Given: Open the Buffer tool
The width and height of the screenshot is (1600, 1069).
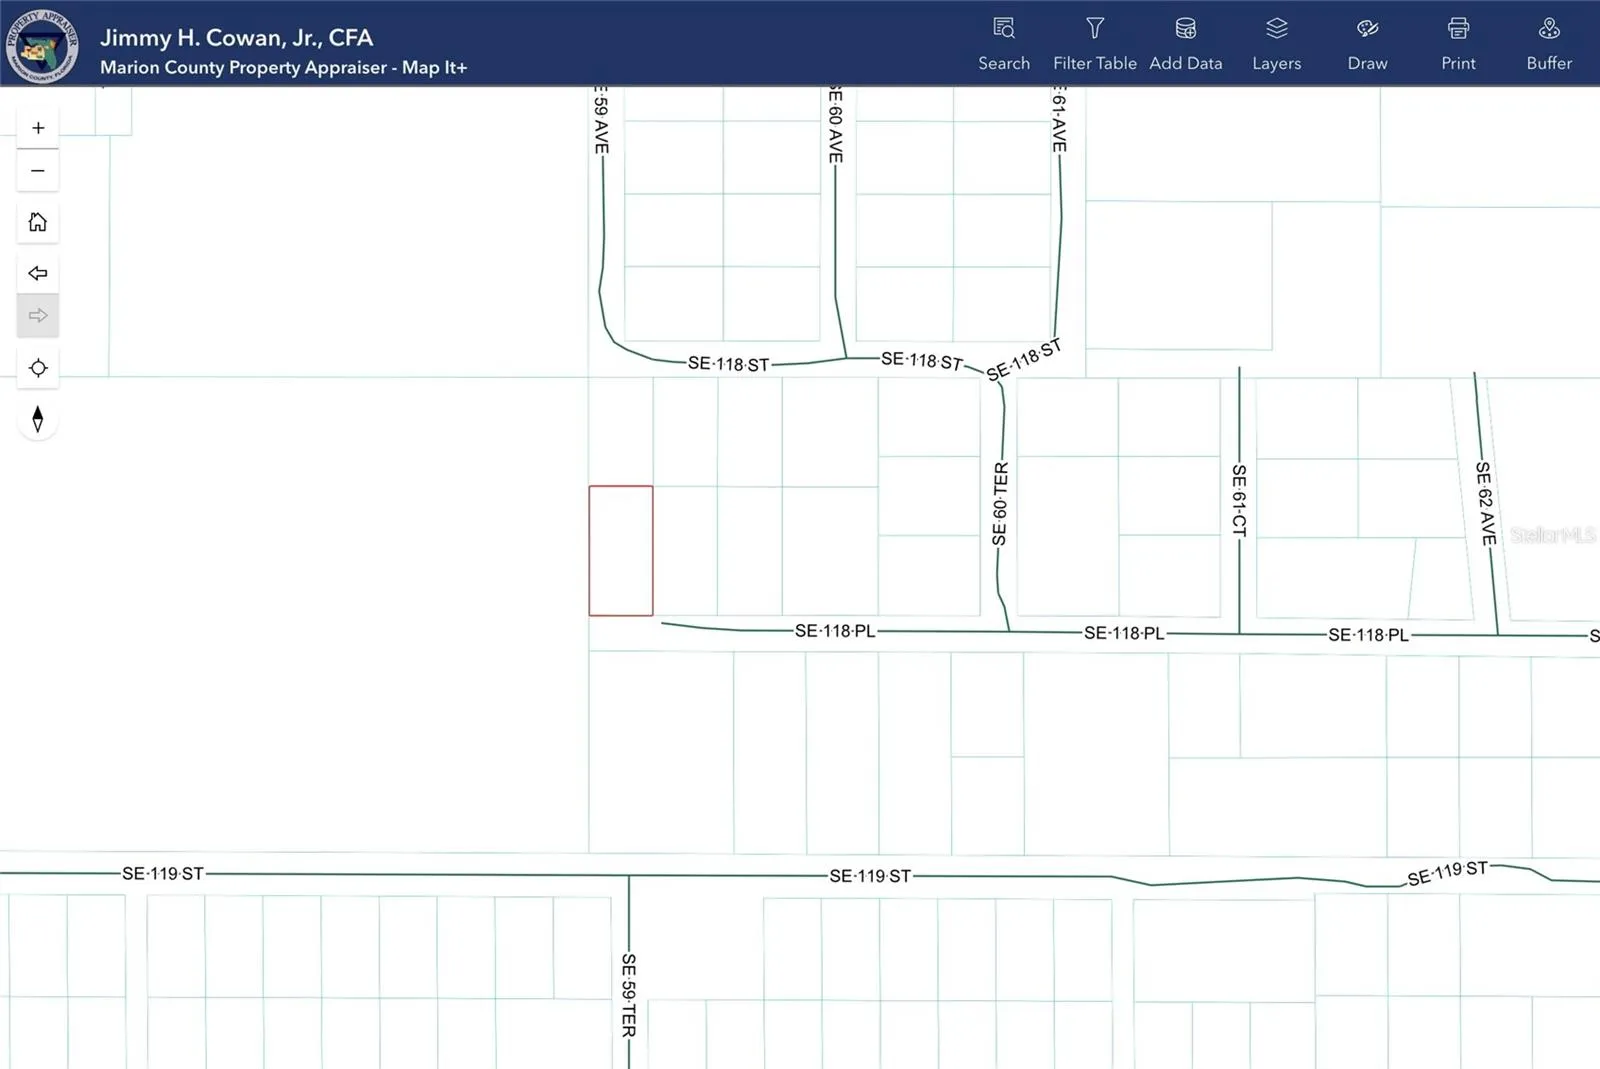Looking at the screenshot, I should 1549,44.
